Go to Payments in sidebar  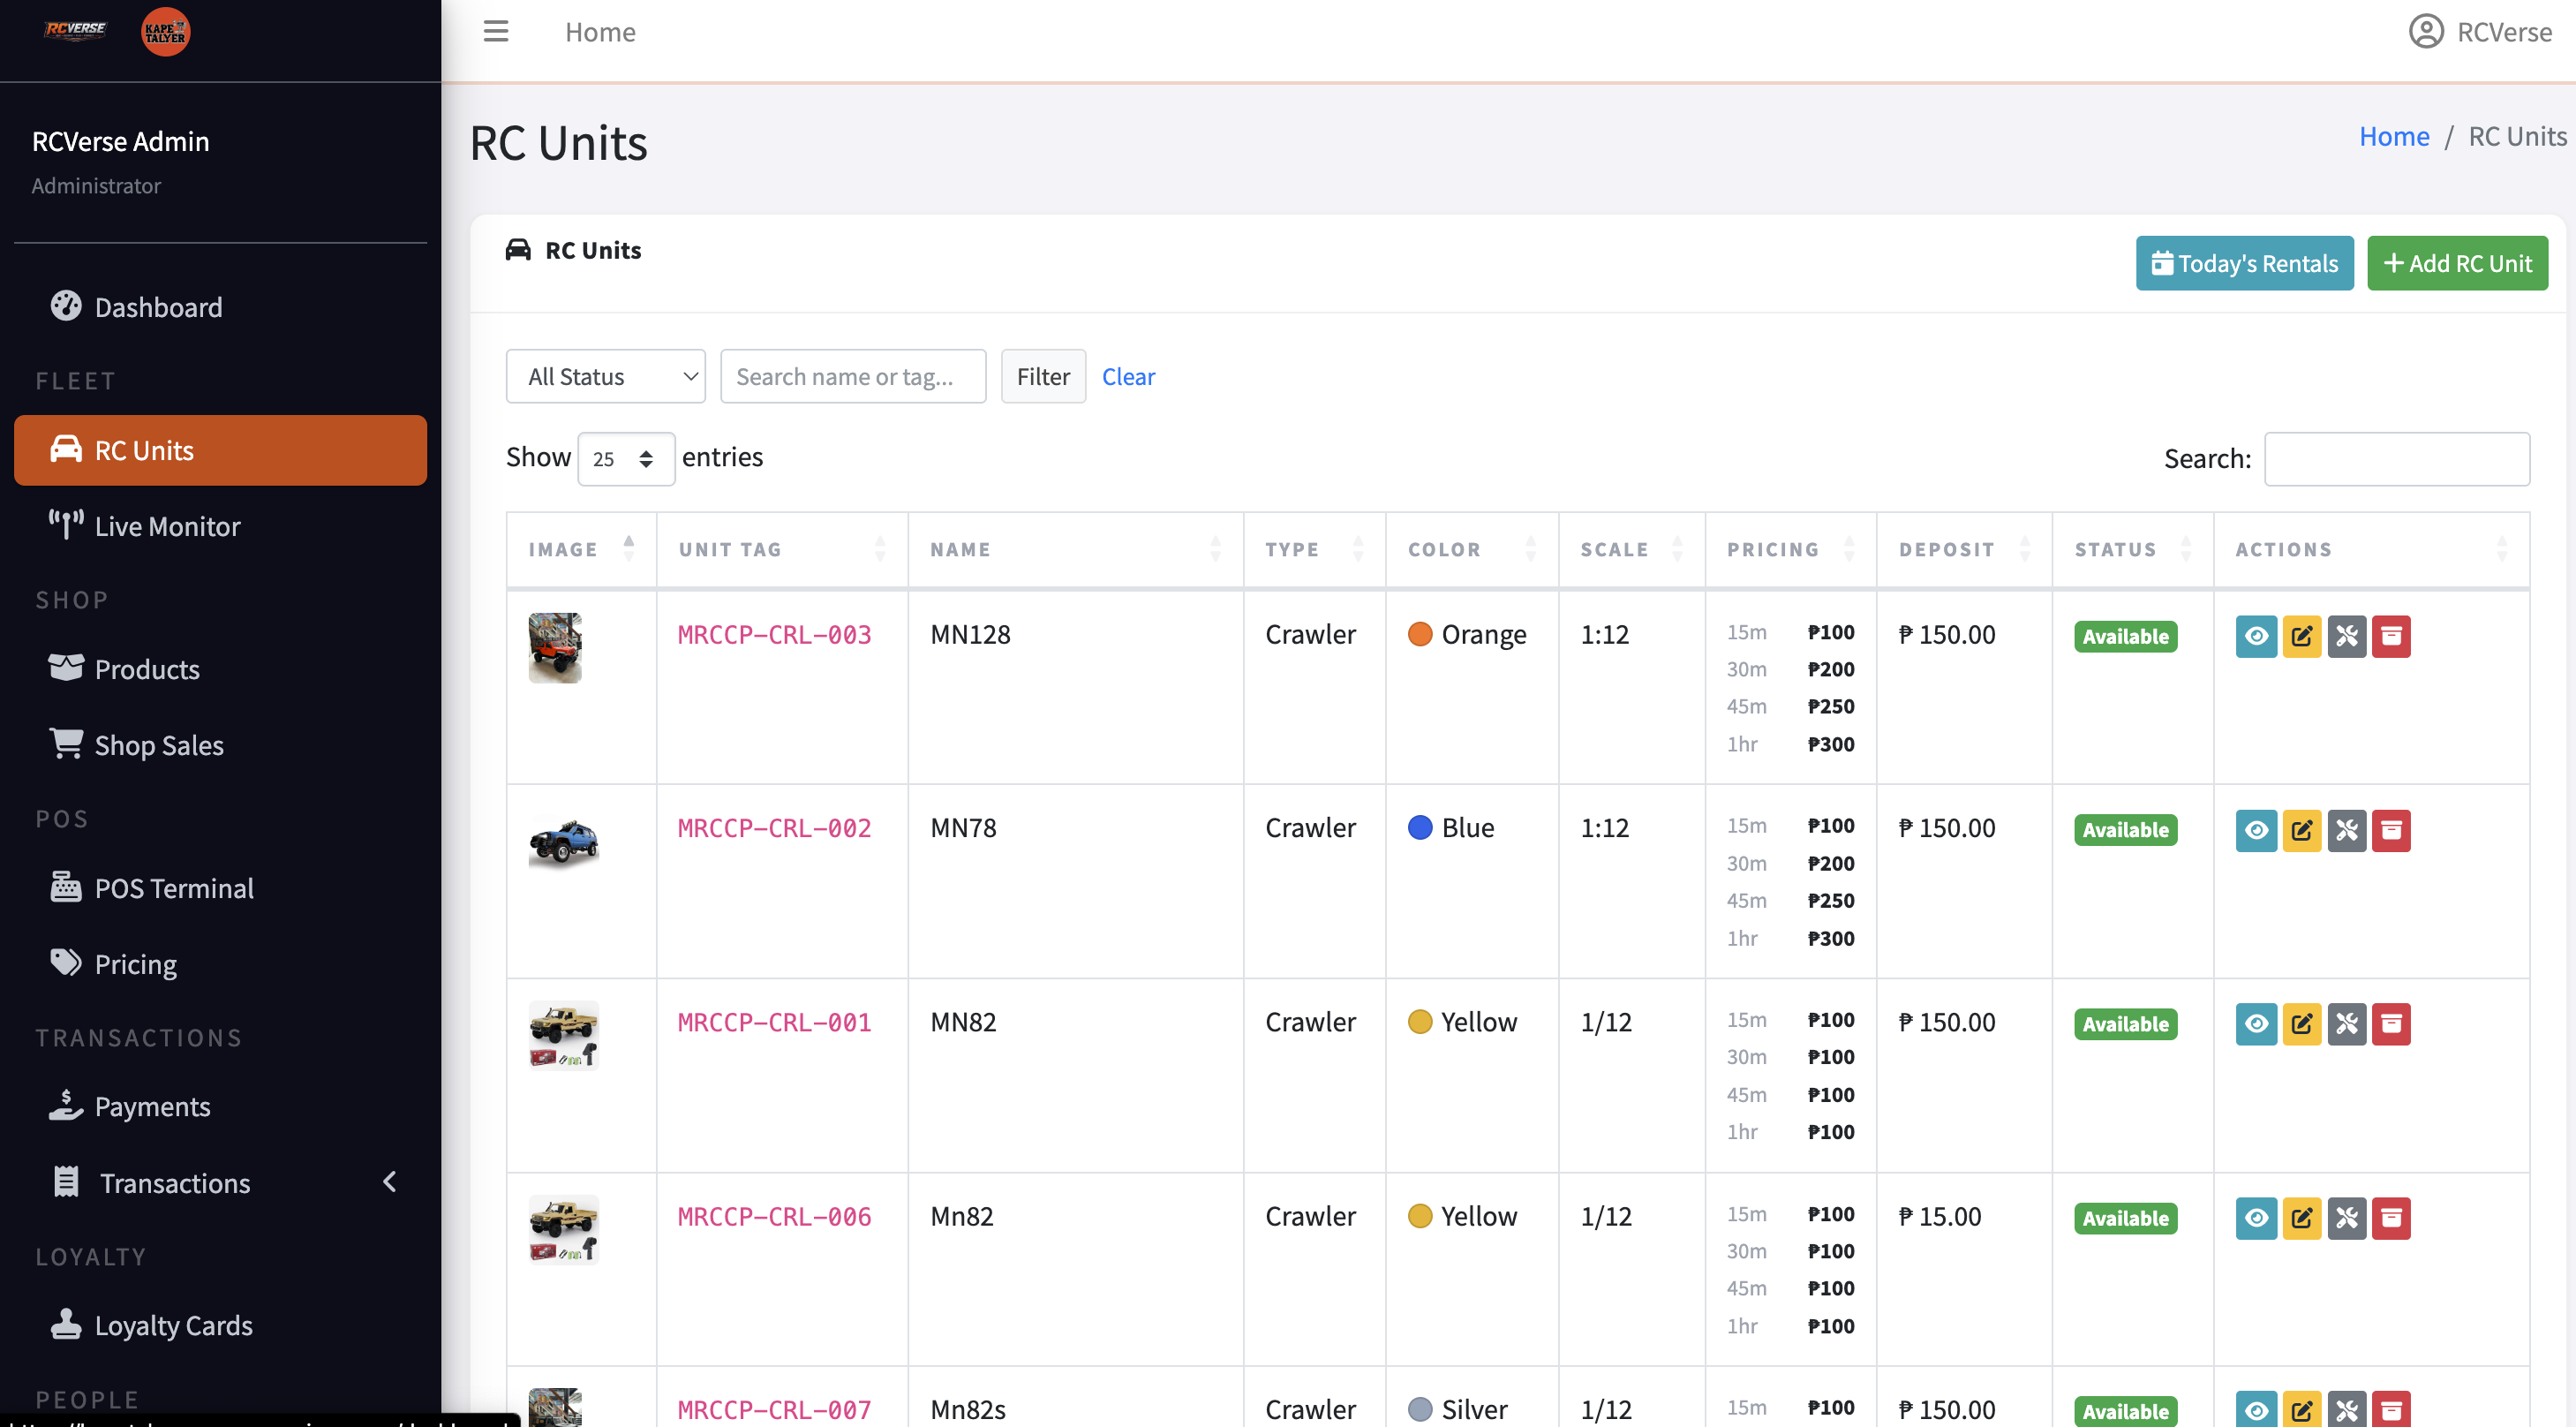coord(220,1107)
